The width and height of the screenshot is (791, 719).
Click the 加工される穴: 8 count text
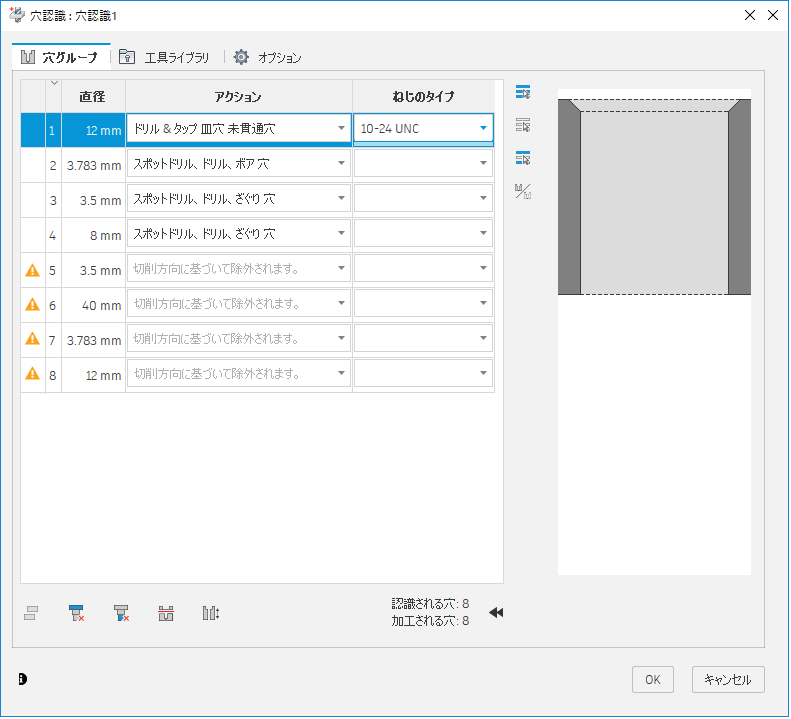pyautogui.click(x=430, y=621)
